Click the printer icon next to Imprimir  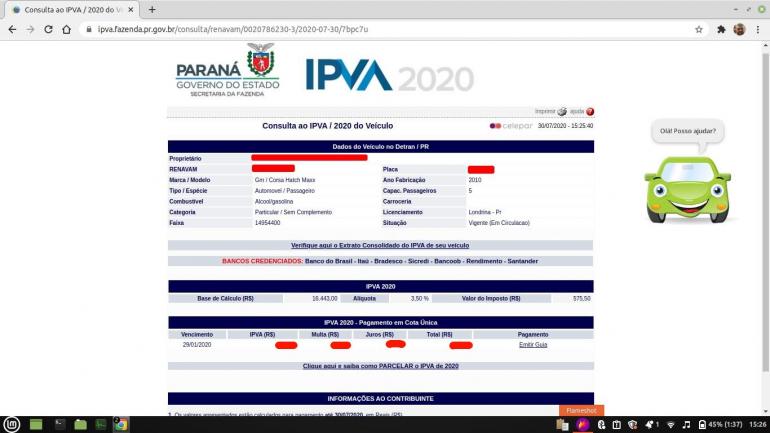[x=562, y=112]
